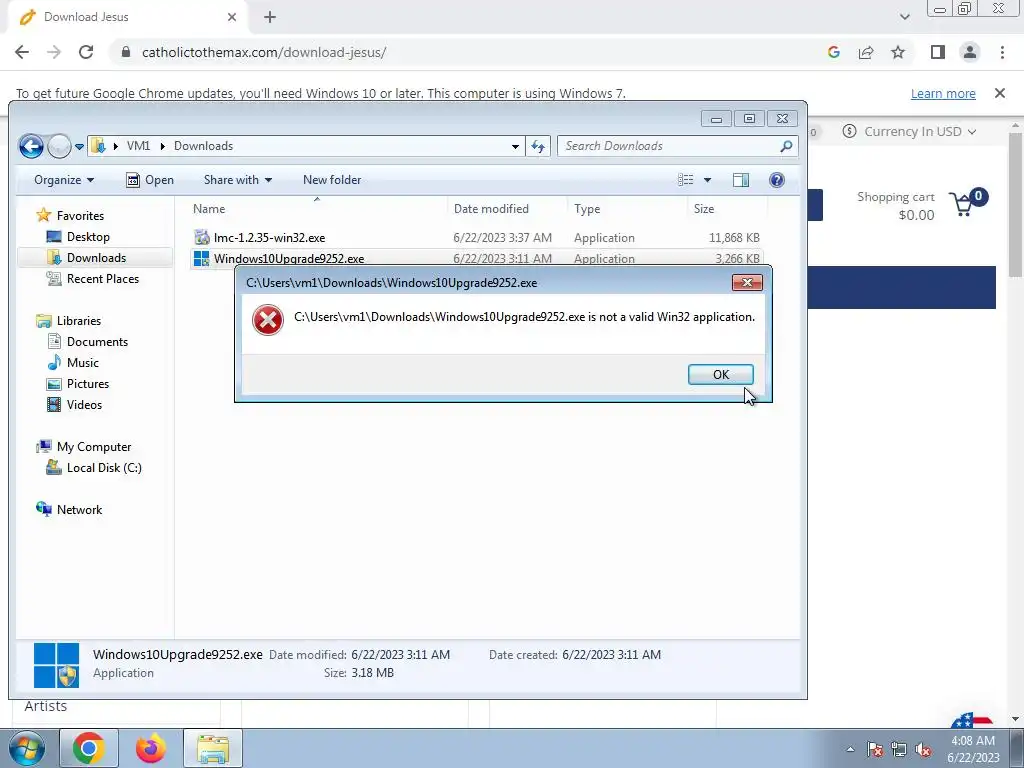
Task: Bookmark this page with the star
Action: pos(898,52)
